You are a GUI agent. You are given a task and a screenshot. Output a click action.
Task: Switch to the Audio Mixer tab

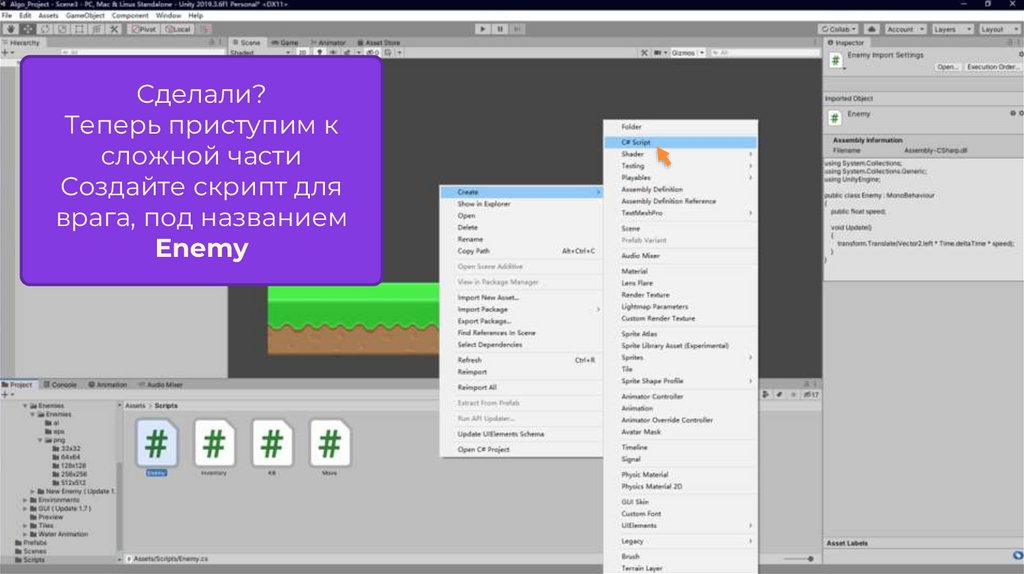[x=161, y=385]
